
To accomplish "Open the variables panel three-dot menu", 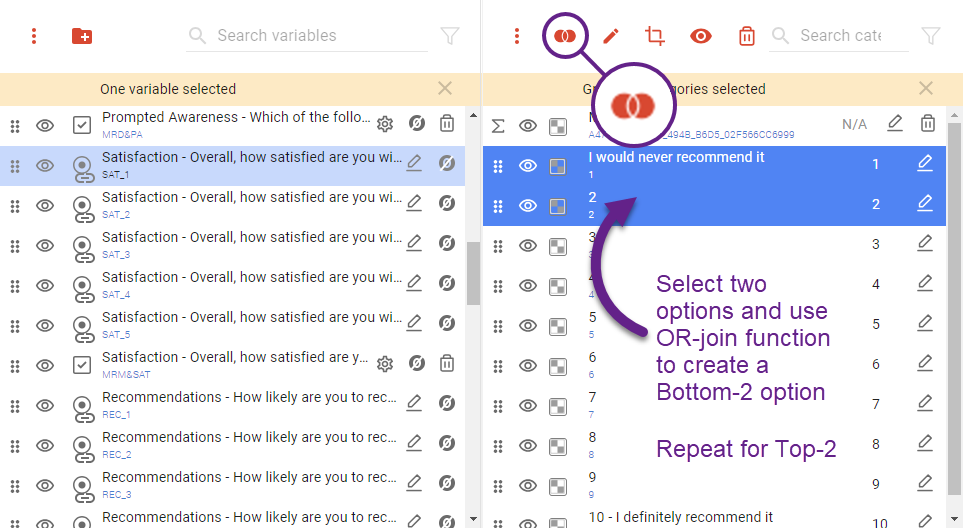I will (x=34, y=36).
